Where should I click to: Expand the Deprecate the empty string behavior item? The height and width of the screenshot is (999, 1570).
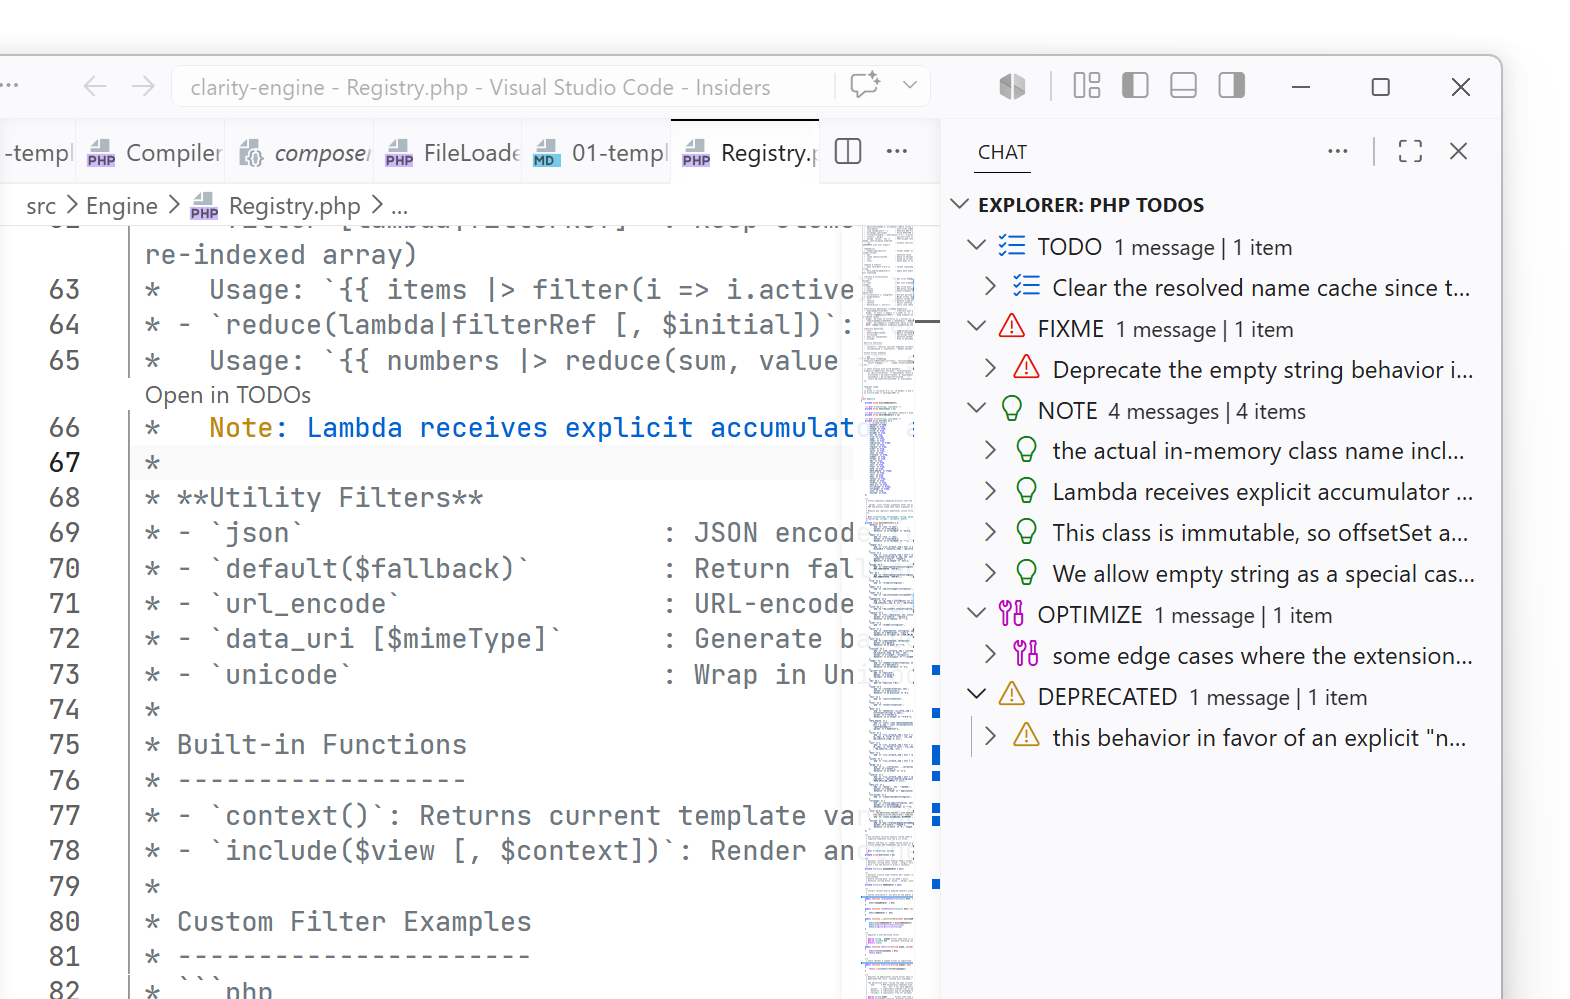990,369
